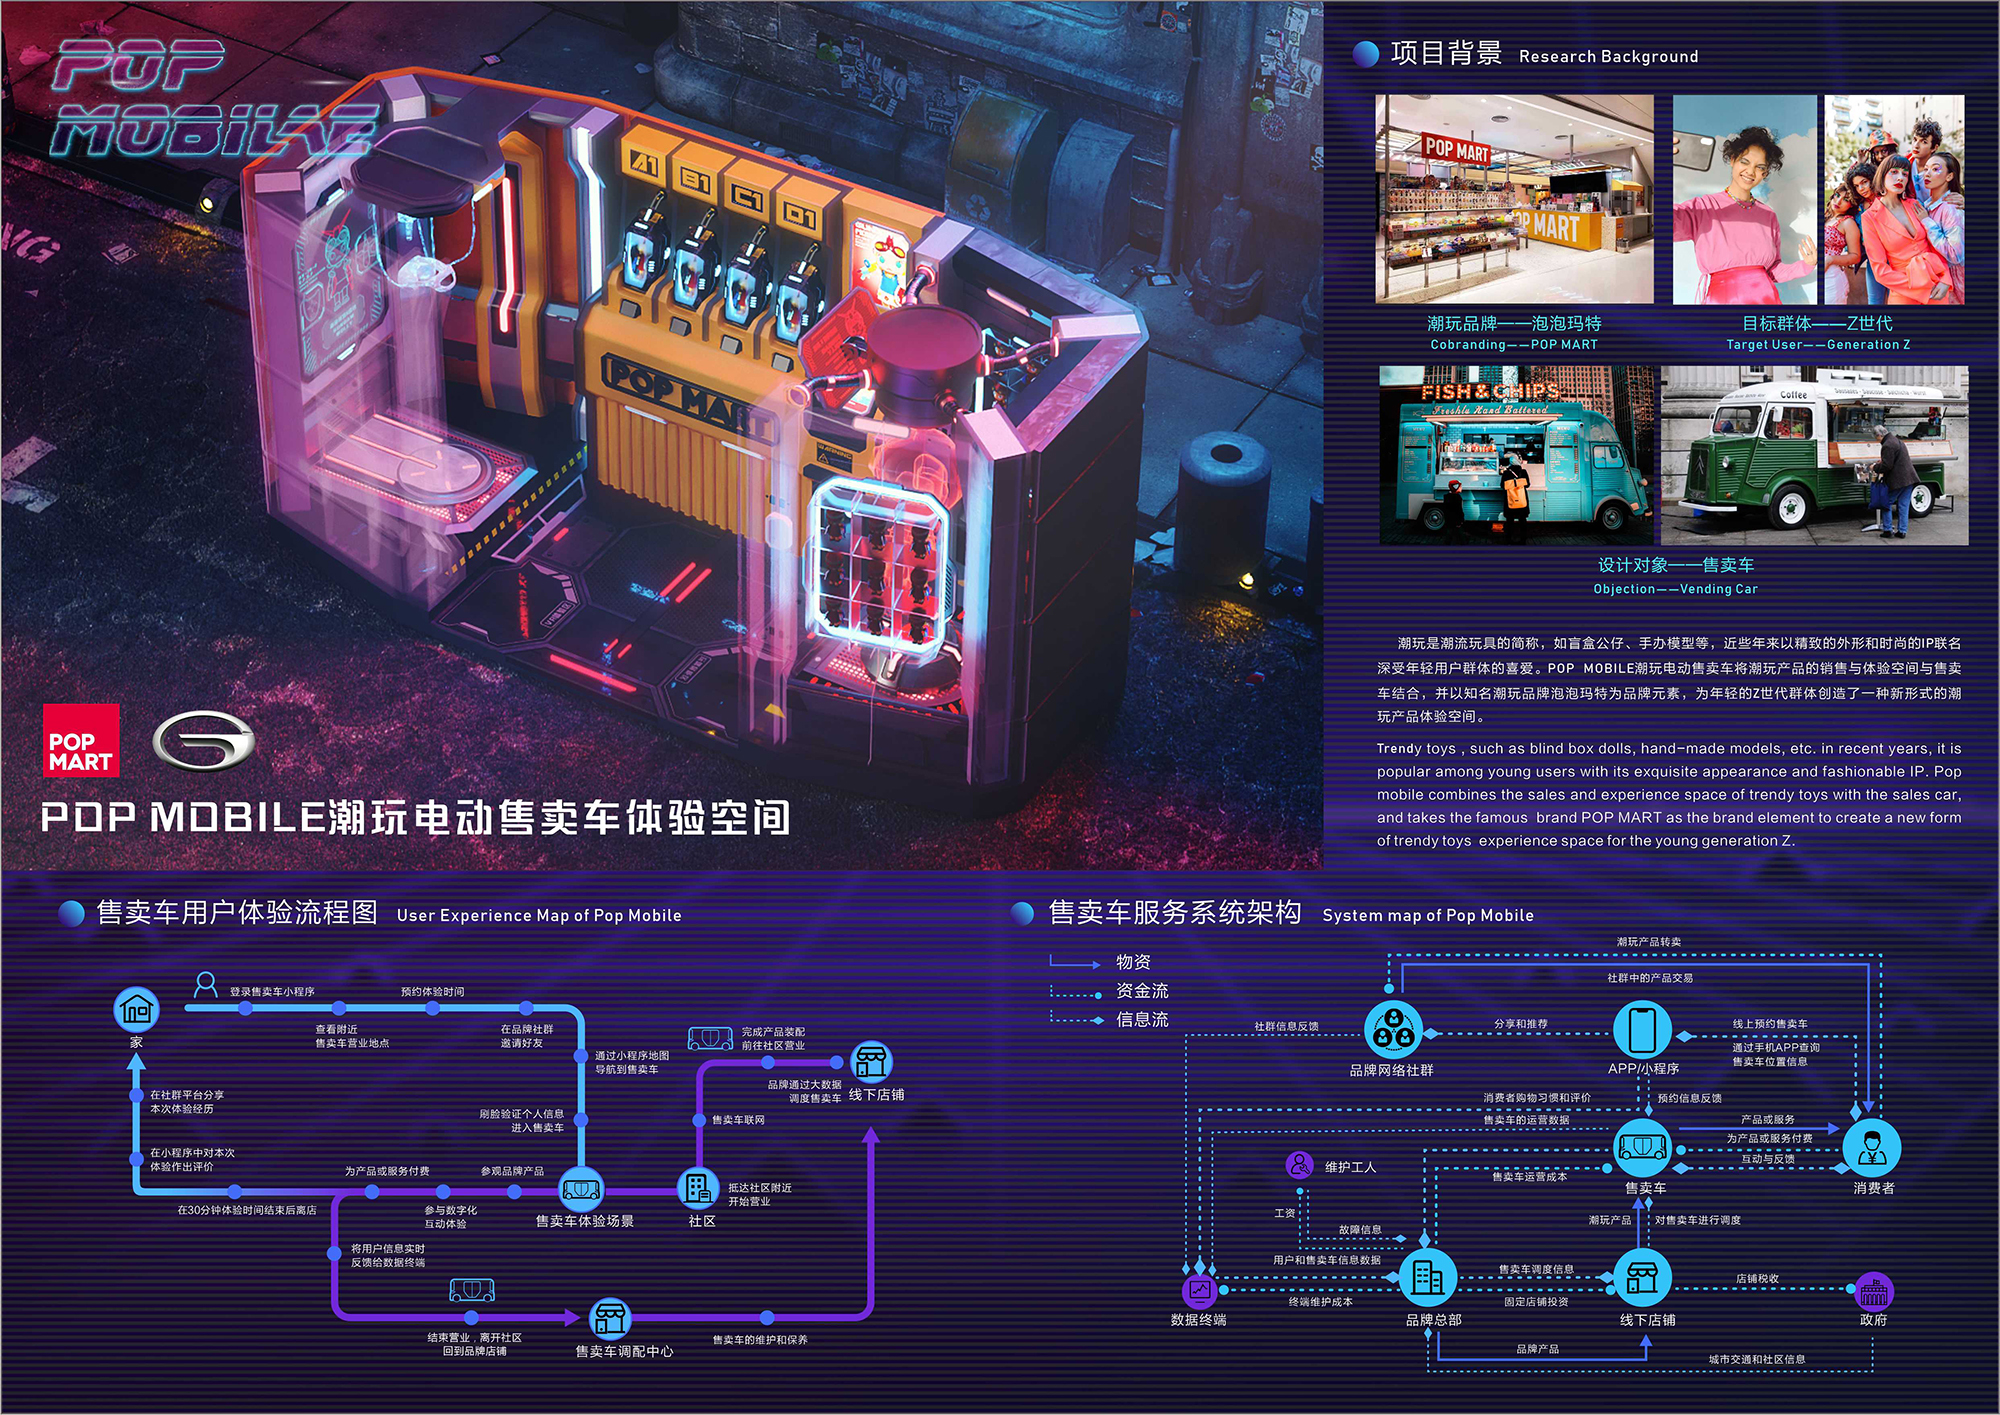
Task: Click the caption Objection——Vending Car
Action: tap(1675, 589)
